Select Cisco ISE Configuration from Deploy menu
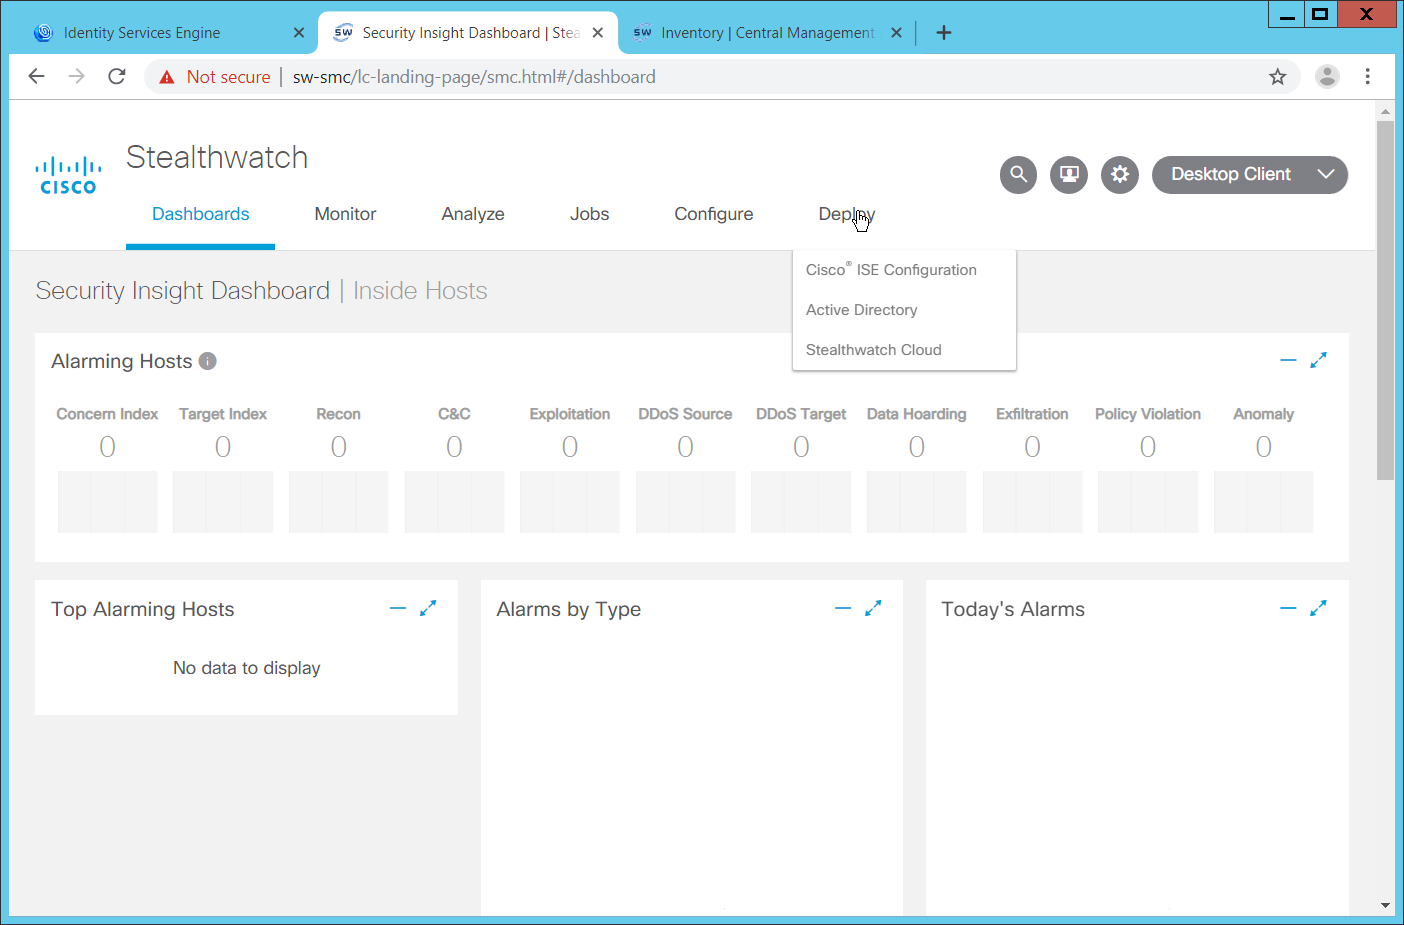Screen dimensions: 1404x925 pos(891,270)
